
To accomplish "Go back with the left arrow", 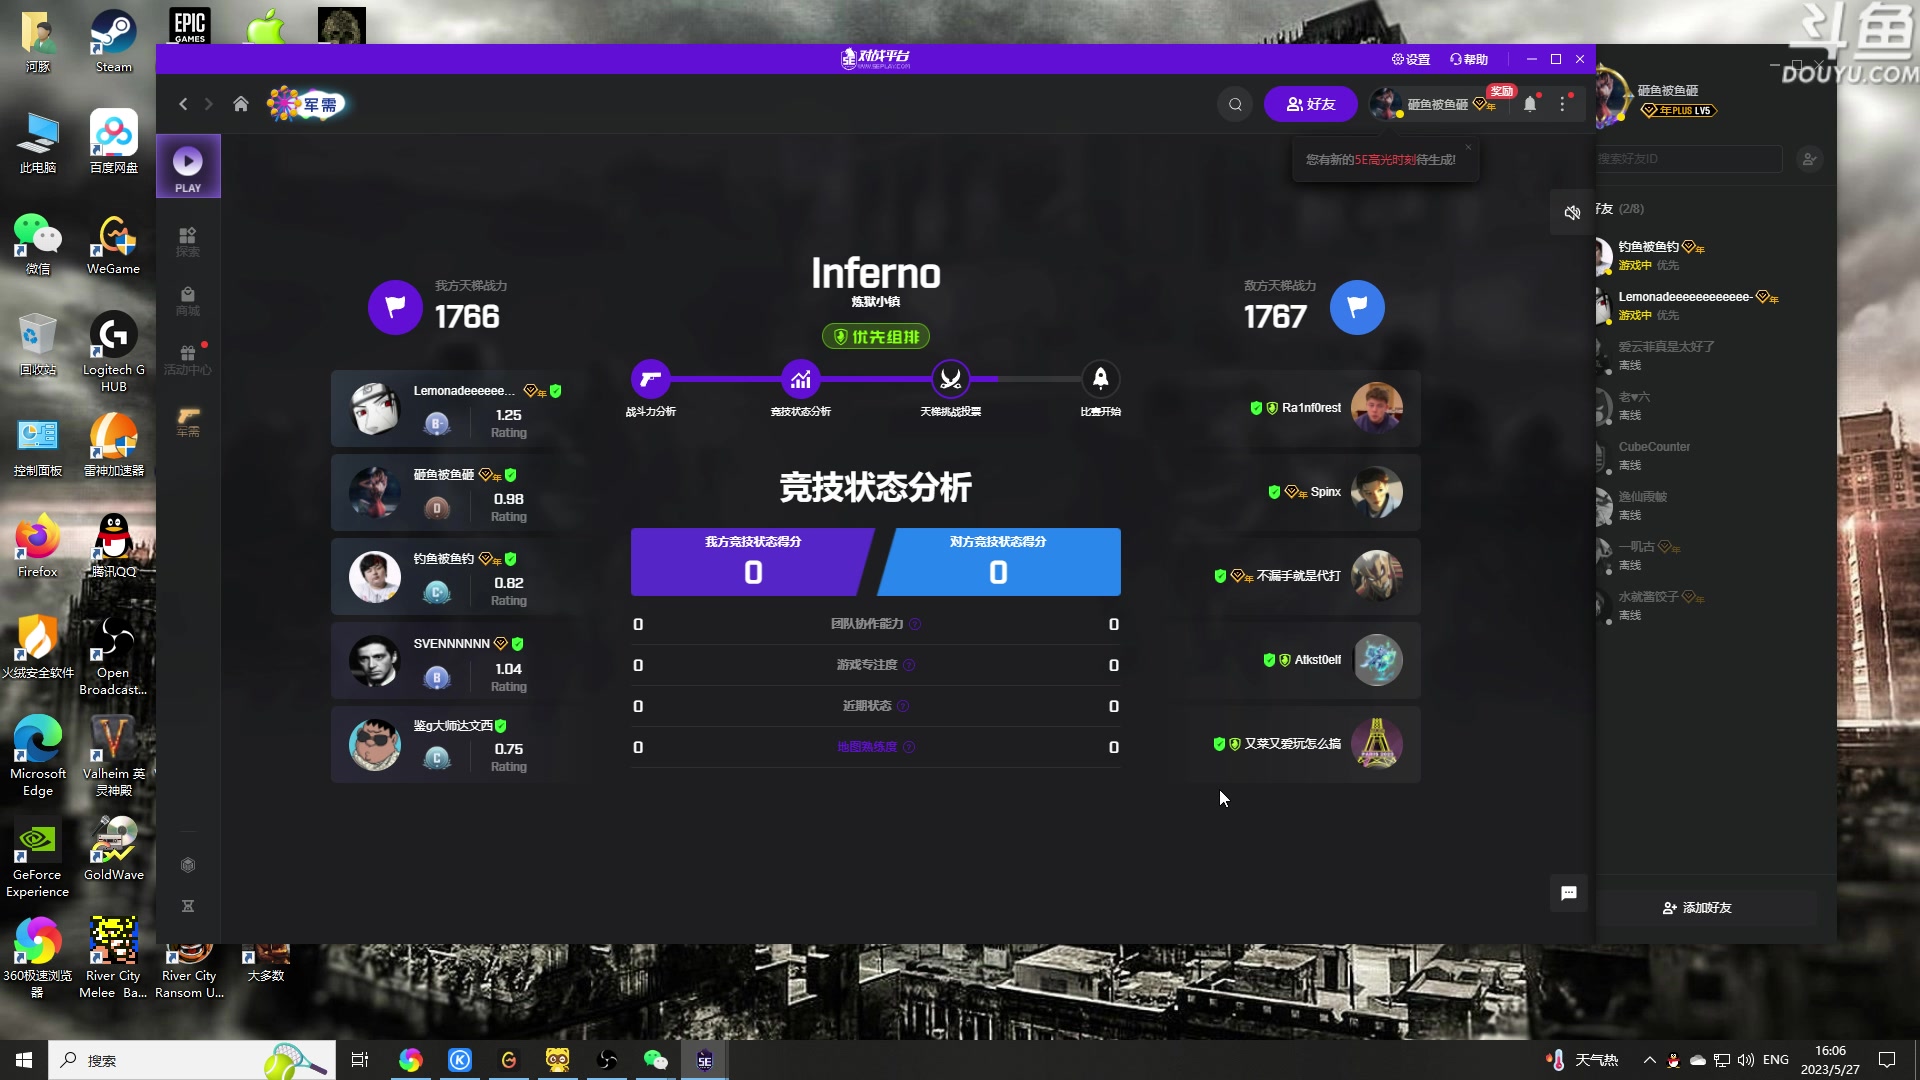I will [x=183, y=104].
